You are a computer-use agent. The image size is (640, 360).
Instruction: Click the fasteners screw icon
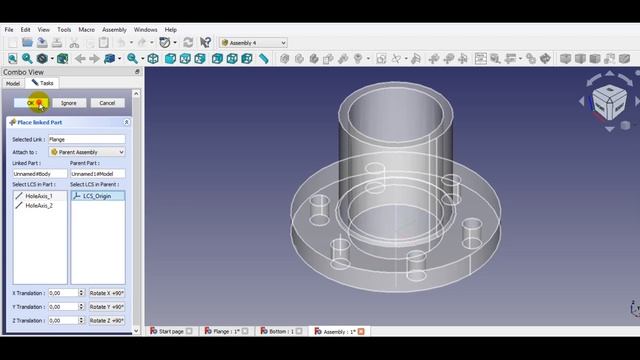coord(358,59)
